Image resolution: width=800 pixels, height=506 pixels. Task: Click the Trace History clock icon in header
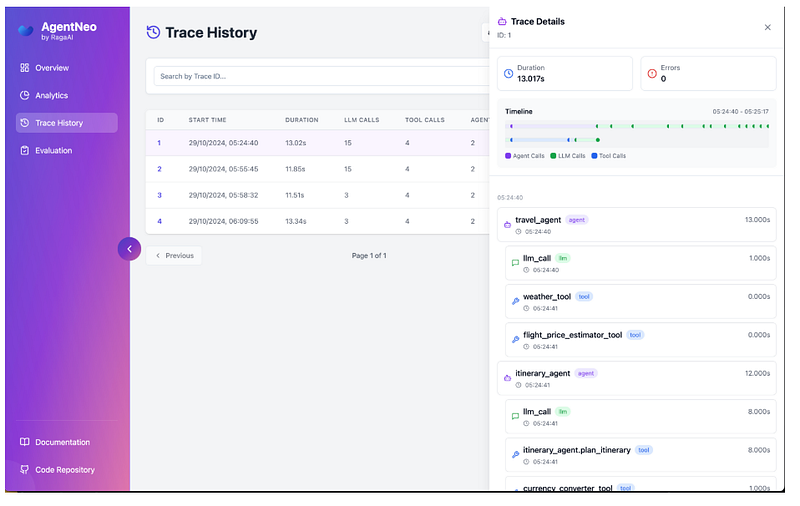(153, 33)
